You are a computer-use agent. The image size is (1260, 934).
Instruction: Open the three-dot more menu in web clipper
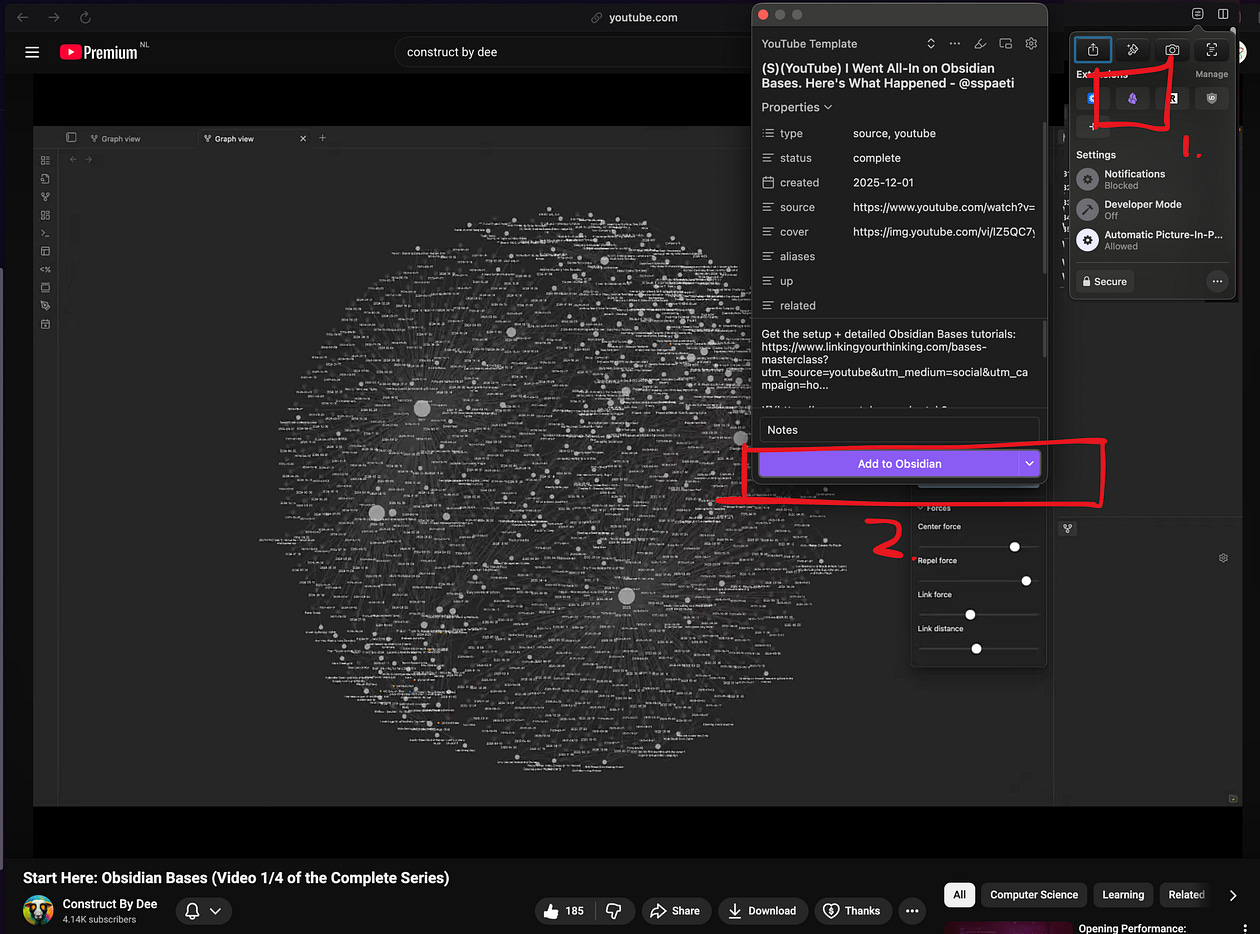point(955,44)
